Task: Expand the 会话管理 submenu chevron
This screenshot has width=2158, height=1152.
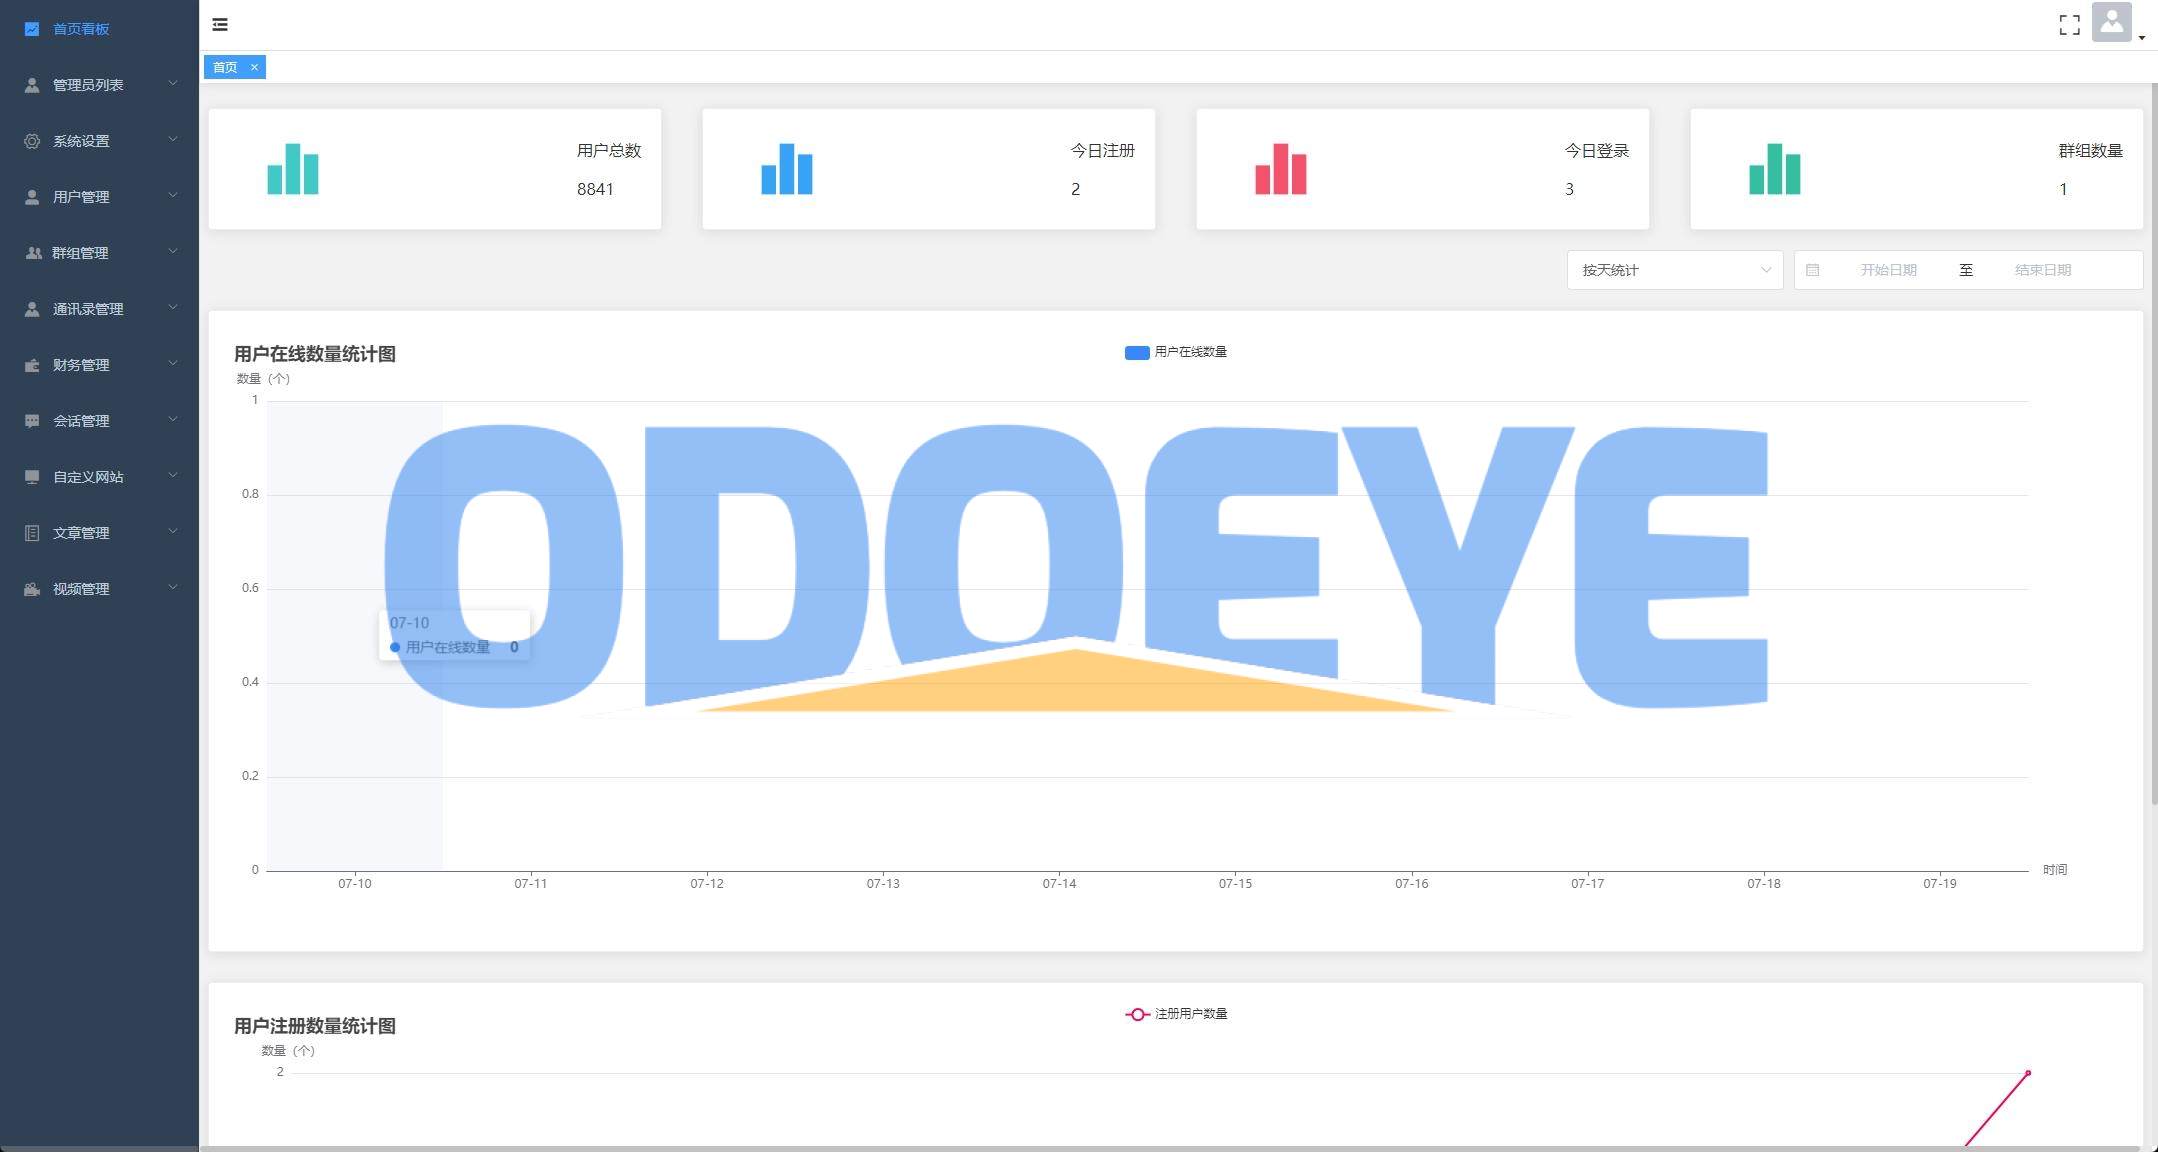Action: (172, 419)
